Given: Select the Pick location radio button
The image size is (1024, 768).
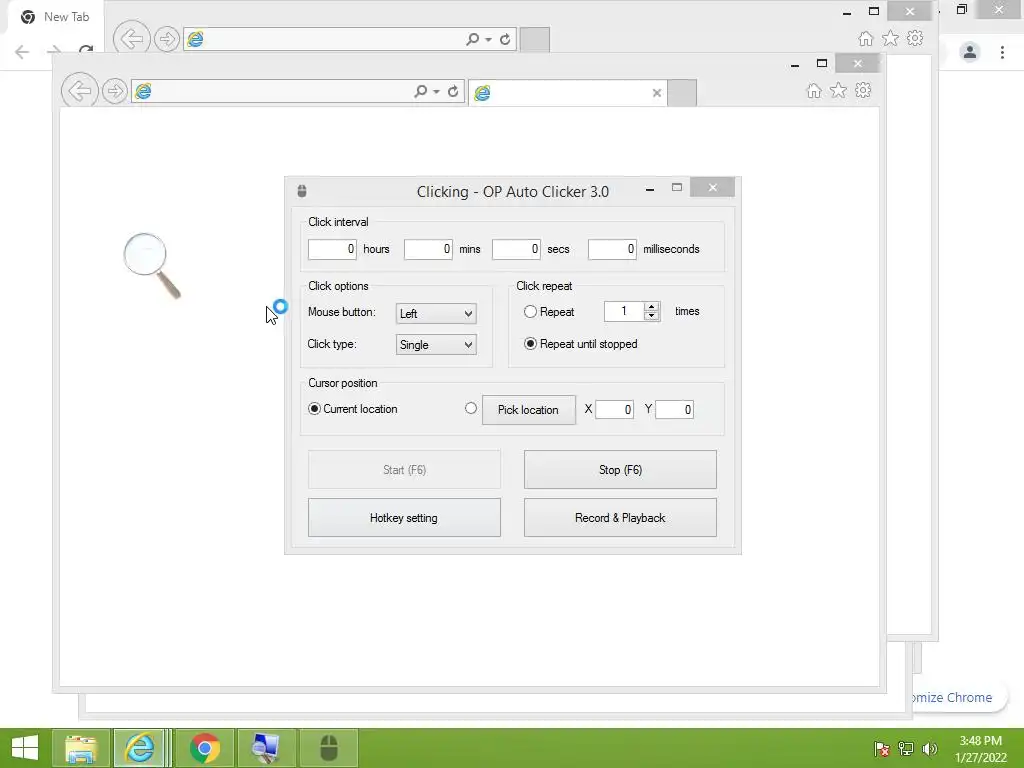Looking at the screenshot, I should pos(471,408).
